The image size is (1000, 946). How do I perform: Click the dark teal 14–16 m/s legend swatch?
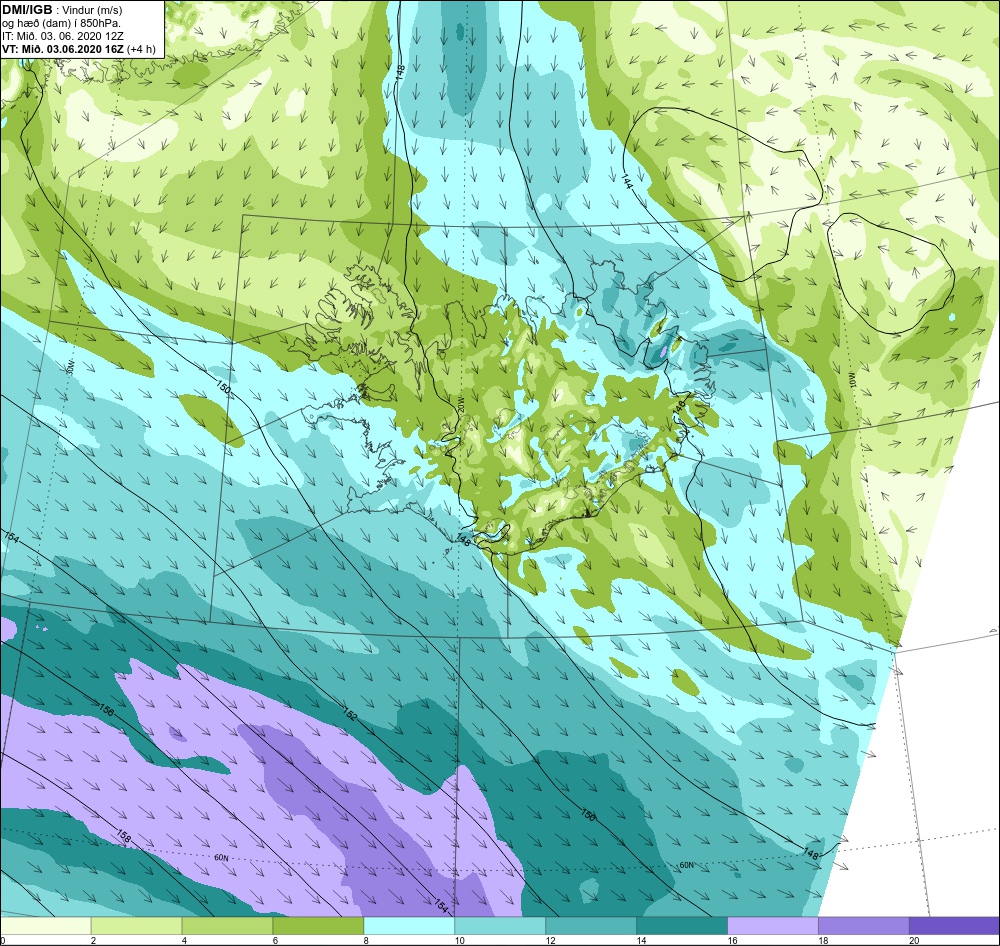point(682,925)
